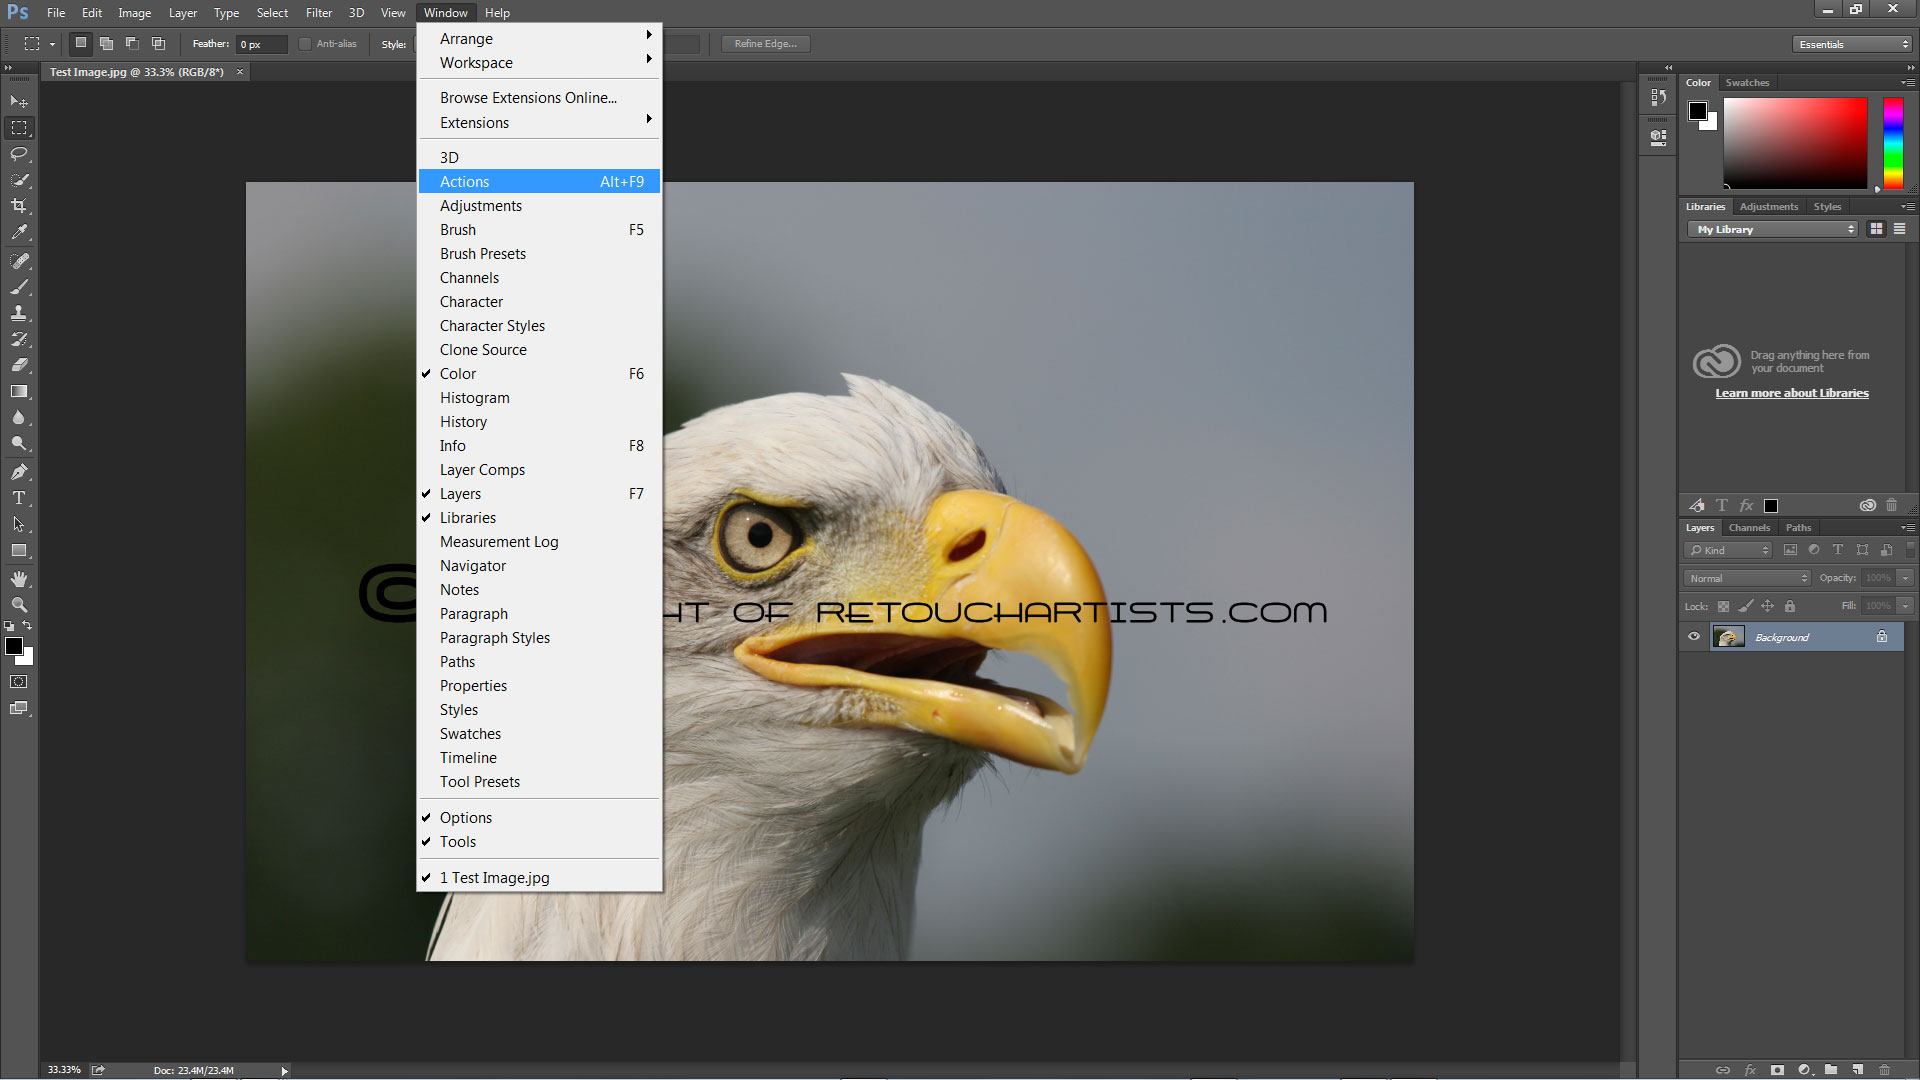Select the History Brush tool
The width and height of the screenshot is (1920, 1080).
coord(19,339)
